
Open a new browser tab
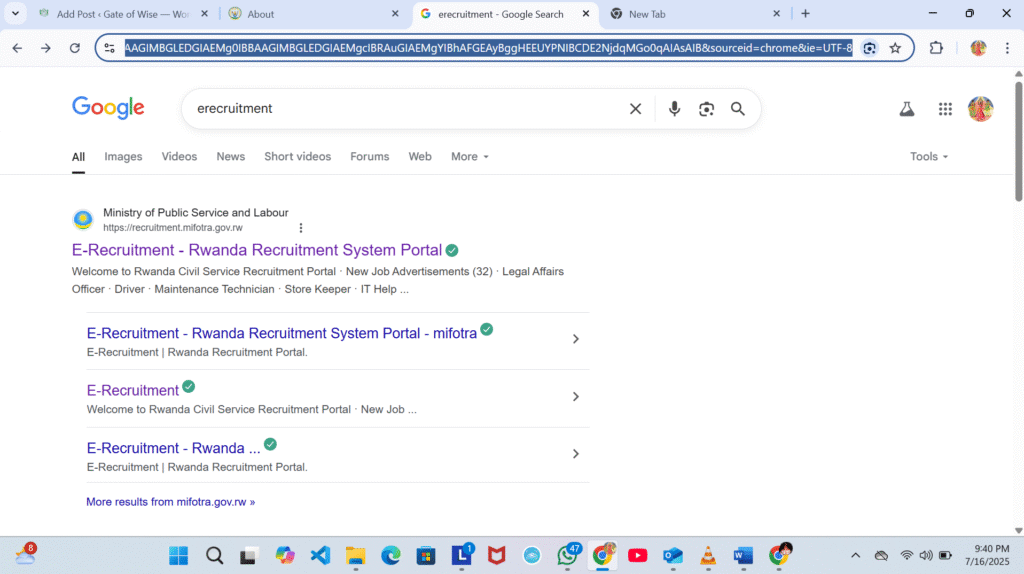tap(805, 14)
